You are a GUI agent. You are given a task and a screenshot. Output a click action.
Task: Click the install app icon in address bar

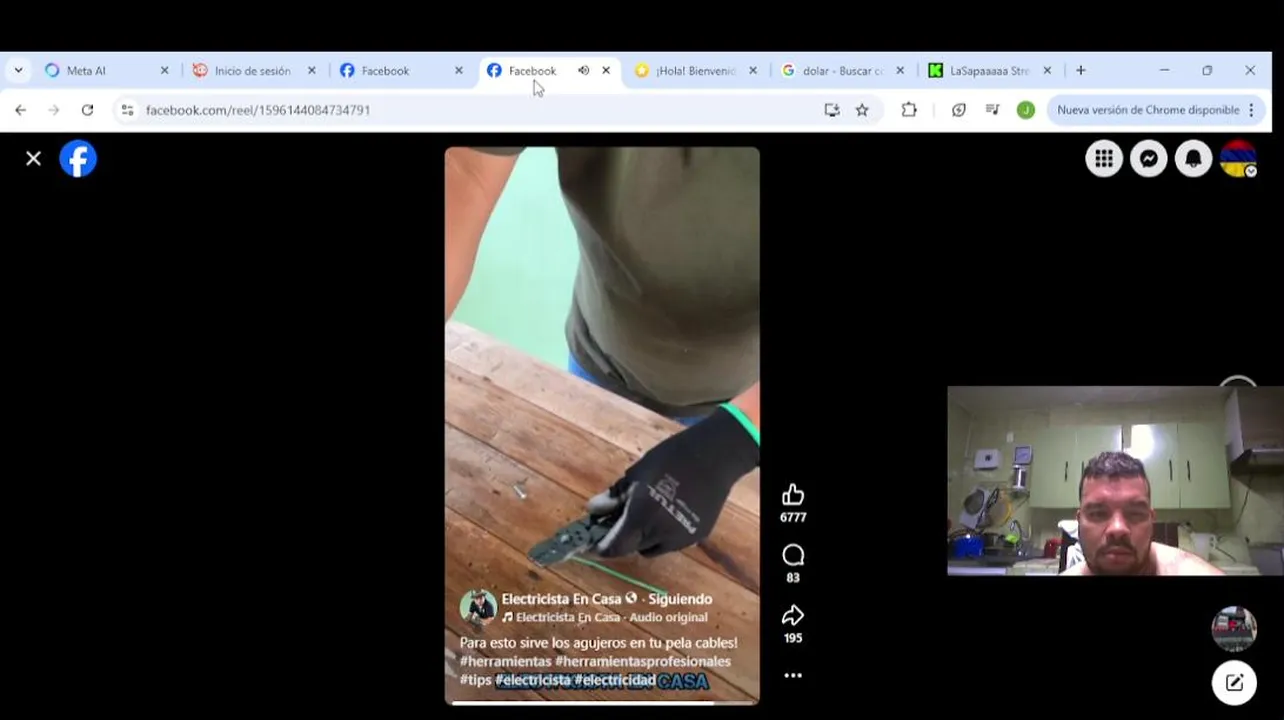[x=832, y=110]
